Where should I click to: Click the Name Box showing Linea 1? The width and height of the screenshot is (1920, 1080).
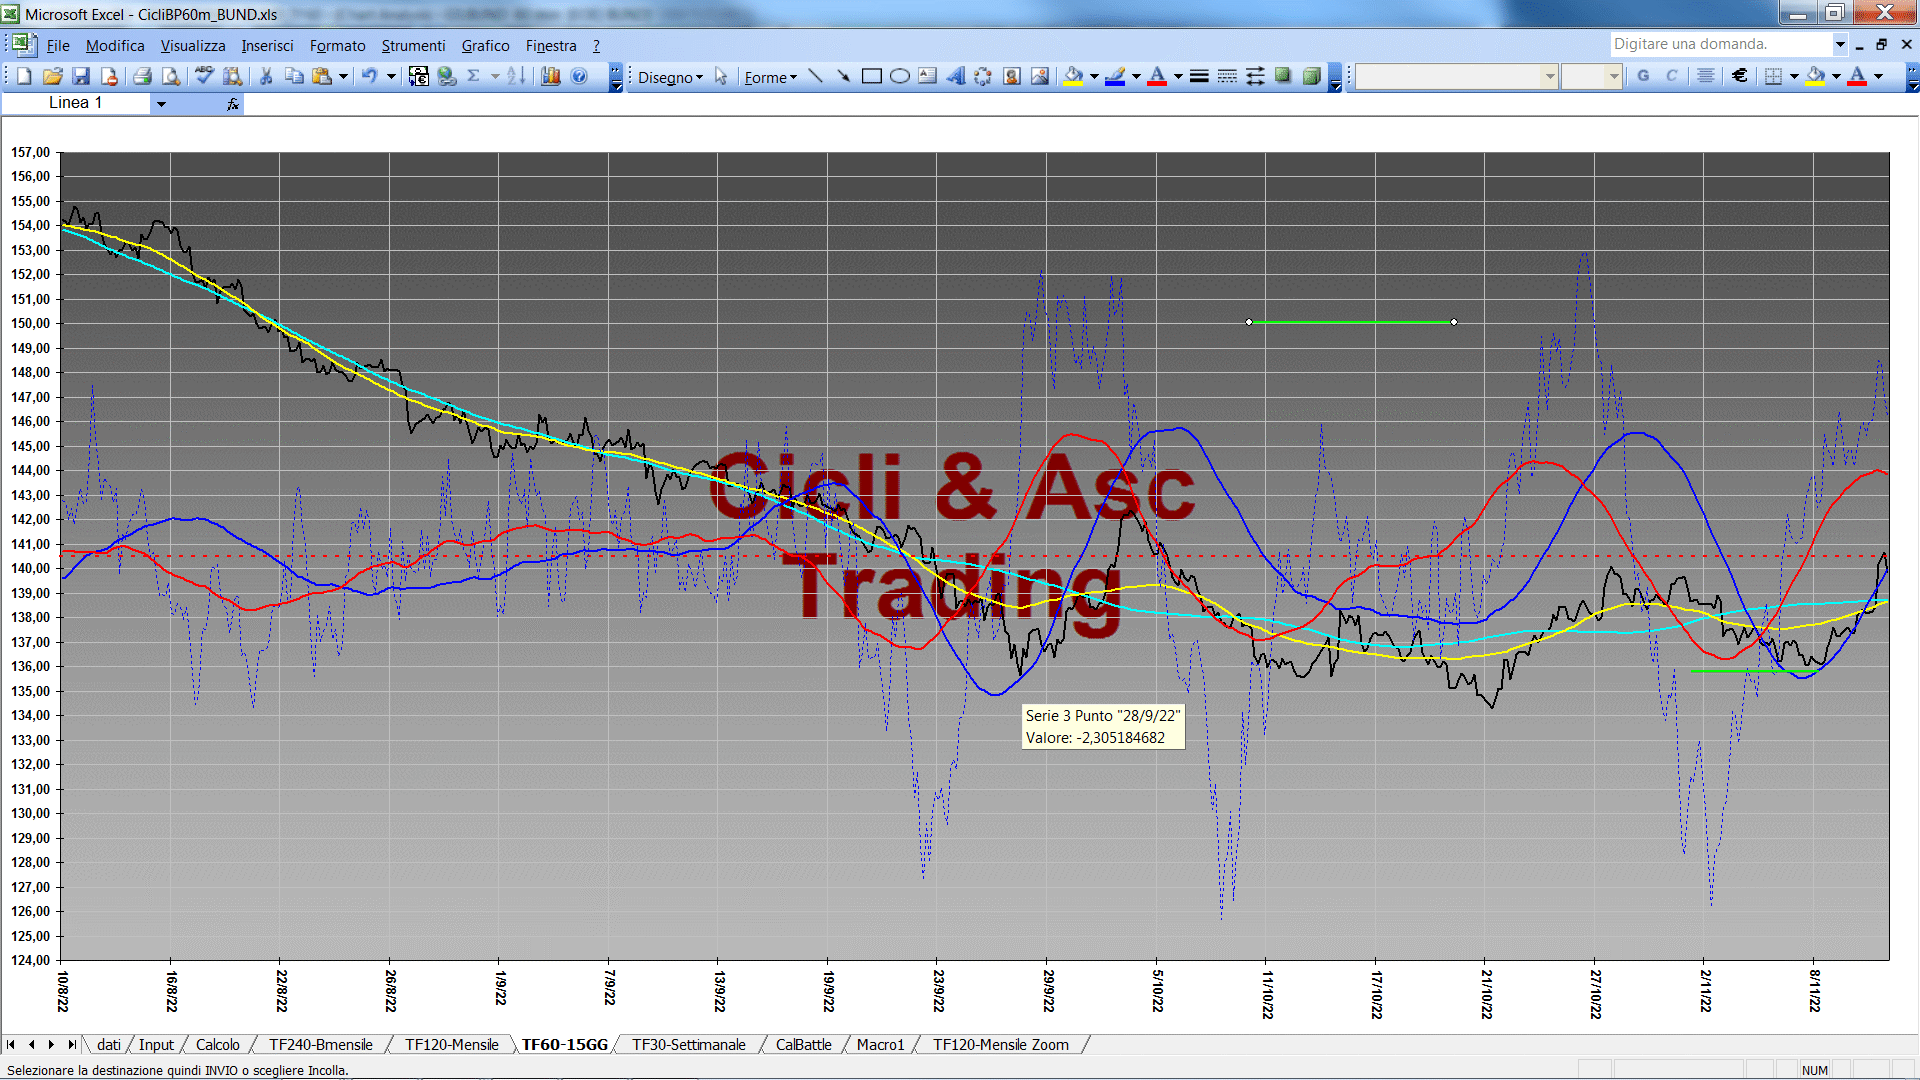coord(76,103)
